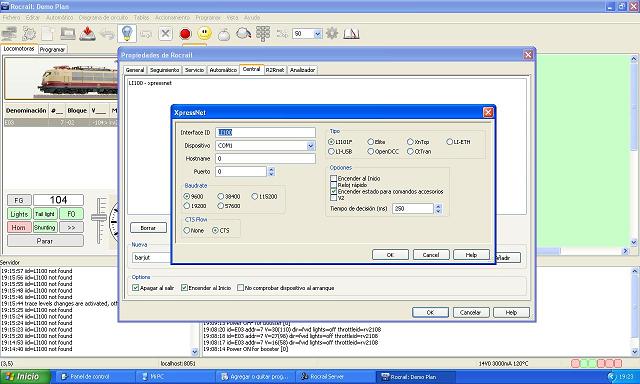640x384 pixels.
Task: Select the Elite type radio button
Action: pos(371,142)
